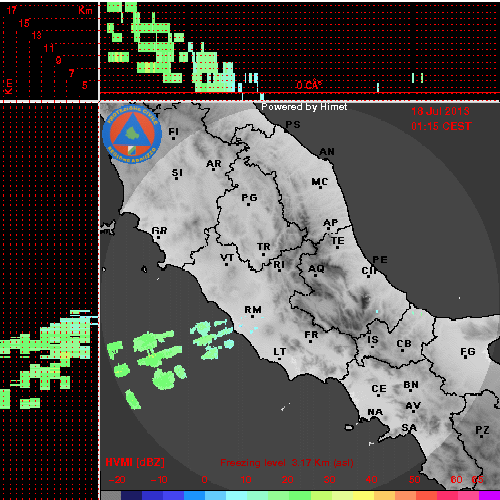
Task: Select the date '18 Jul 2013'
Action: [440, 111]
